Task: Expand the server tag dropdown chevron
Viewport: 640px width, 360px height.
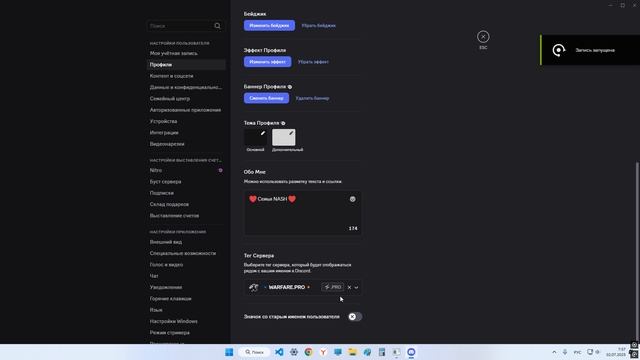Action: [x=356, y=287]
